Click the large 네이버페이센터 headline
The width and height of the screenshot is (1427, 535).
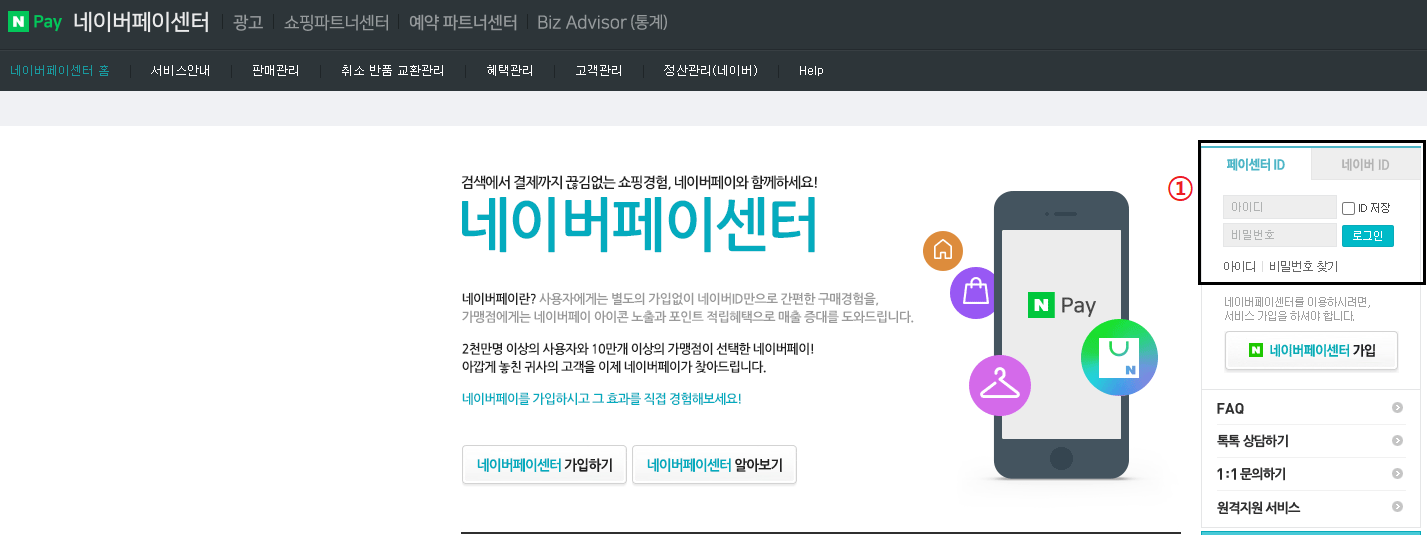639,225
